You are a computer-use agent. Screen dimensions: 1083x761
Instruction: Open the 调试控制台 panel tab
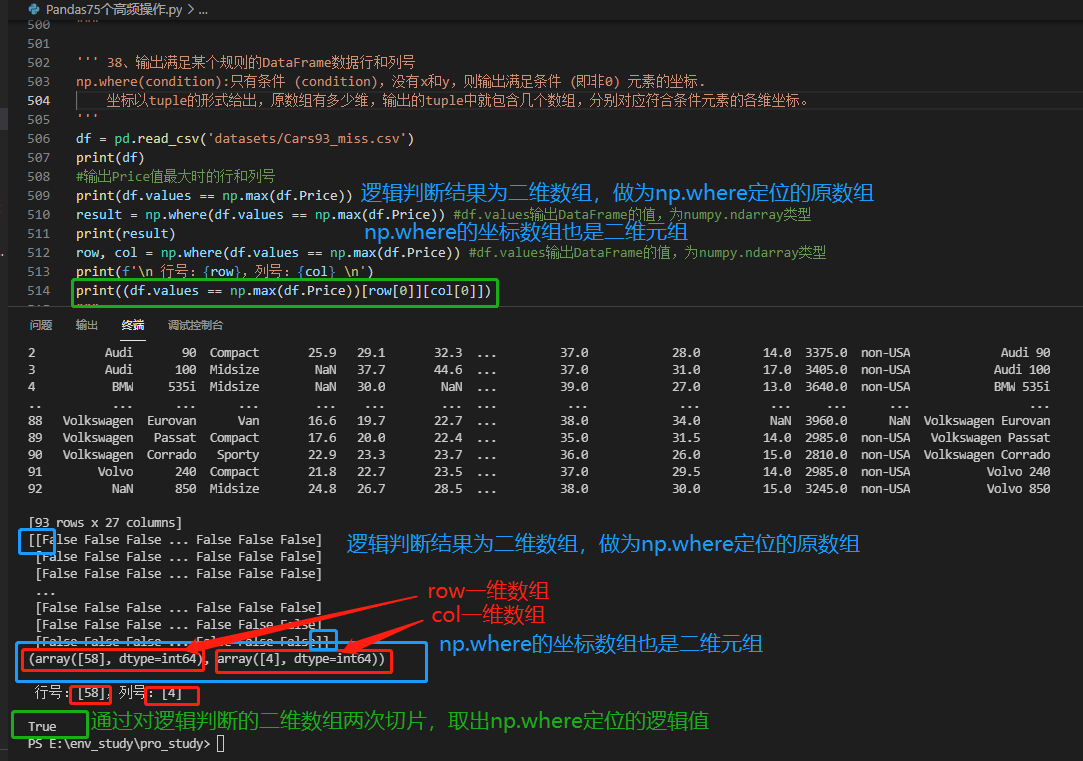(195, 325)
